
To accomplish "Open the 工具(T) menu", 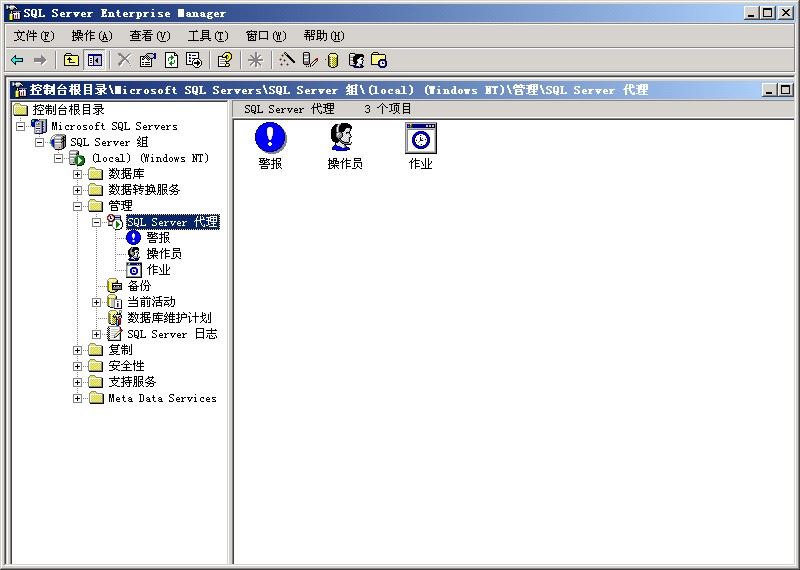I will (x=208, y=36).
